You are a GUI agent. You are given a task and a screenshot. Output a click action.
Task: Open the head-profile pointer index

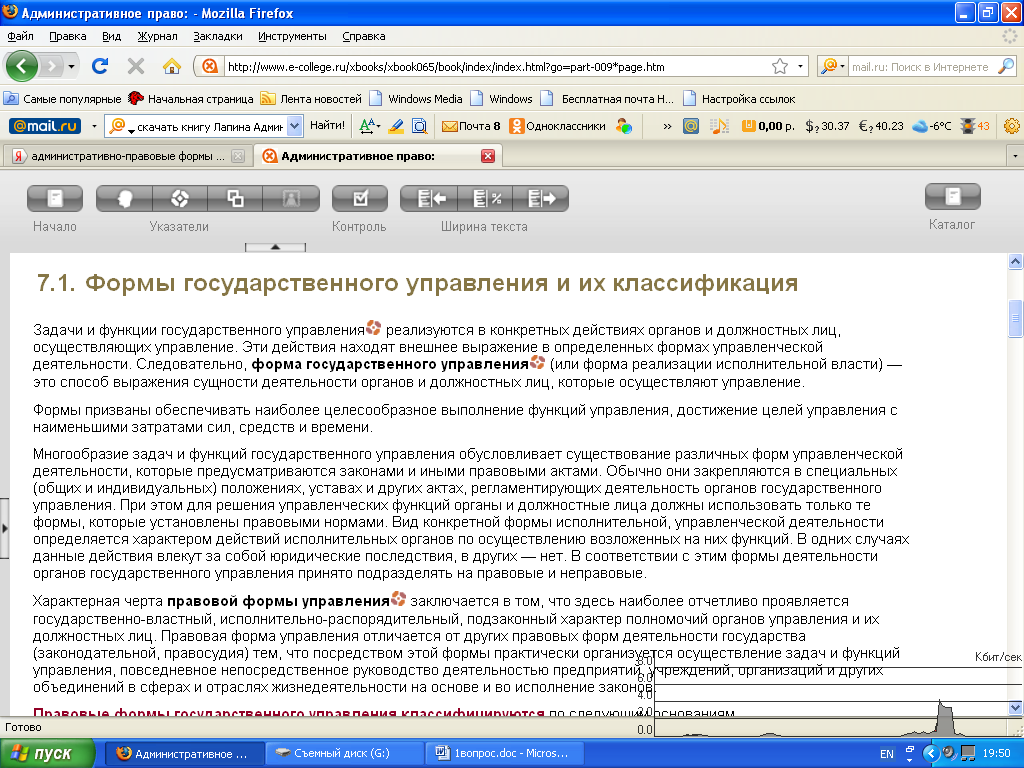(x=125, y=199)
